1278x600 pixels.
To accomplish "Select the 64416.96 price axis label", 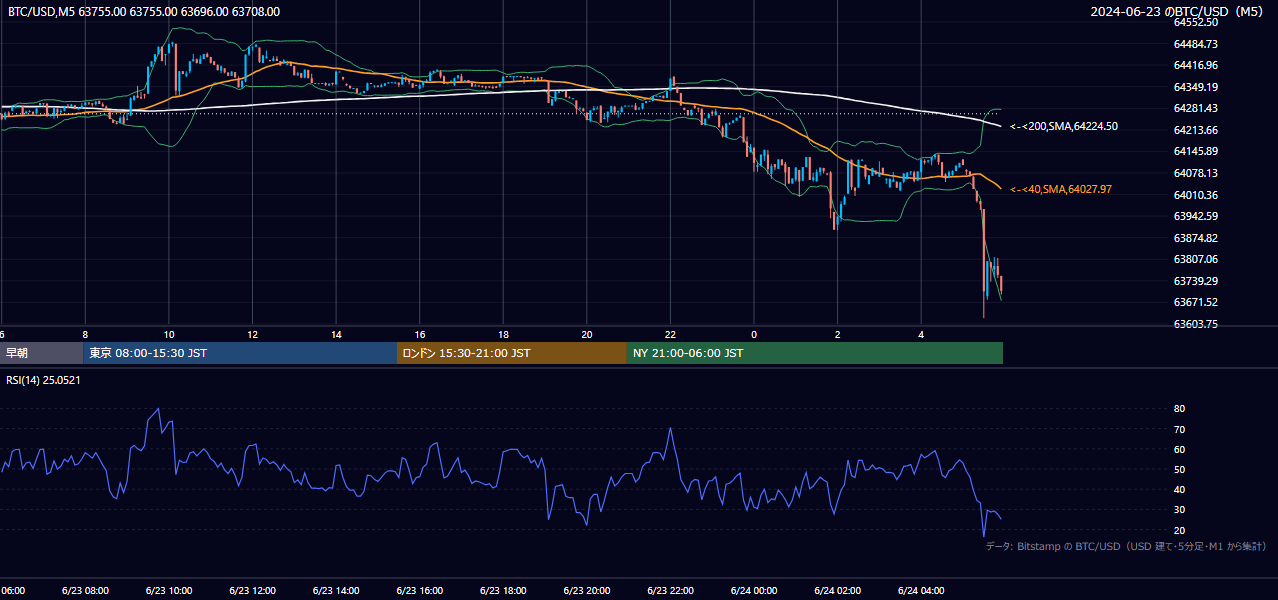I will [1195, 65].
